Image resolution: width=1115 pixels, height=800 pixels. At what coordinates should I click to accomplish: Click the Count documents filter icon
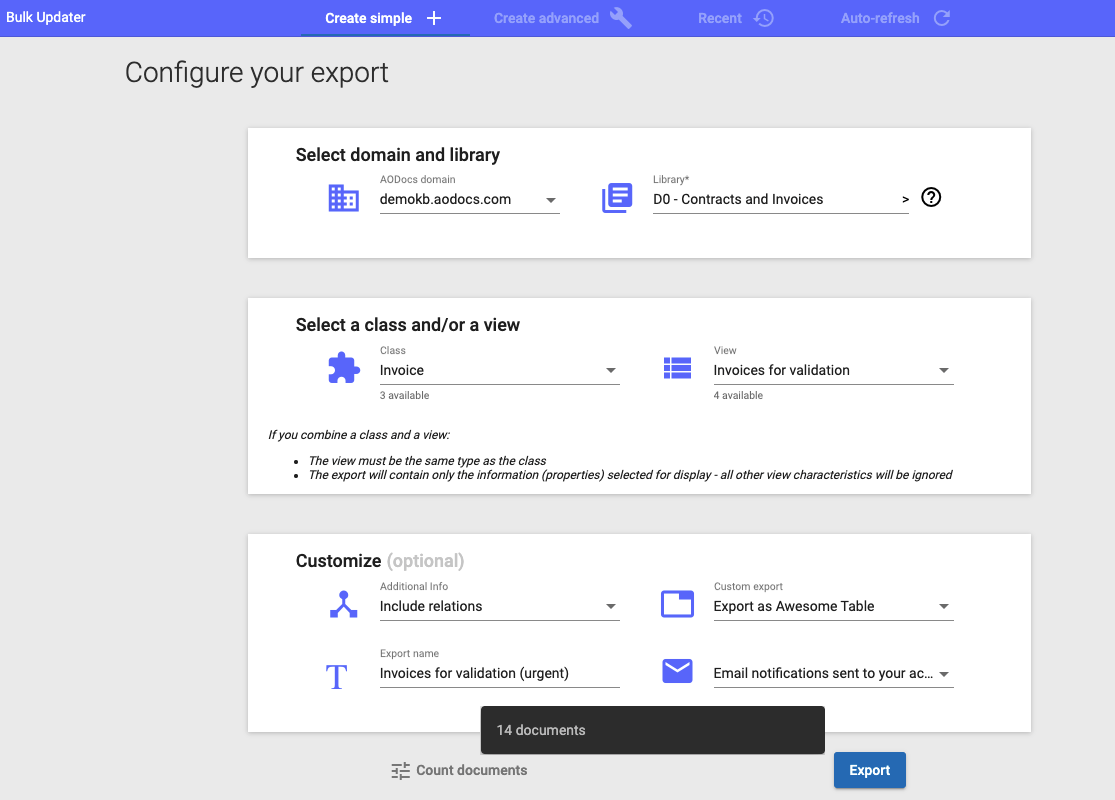[400, 770]
